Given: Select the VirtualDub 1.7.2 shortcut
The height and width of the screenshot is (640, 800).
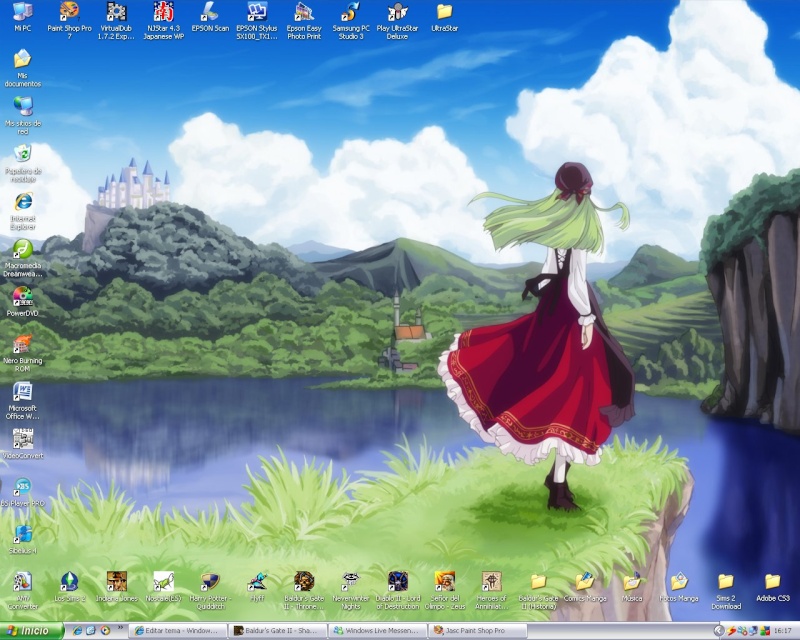Looking at the screenshot, I should pyautogui.click(x=116, y=20).
